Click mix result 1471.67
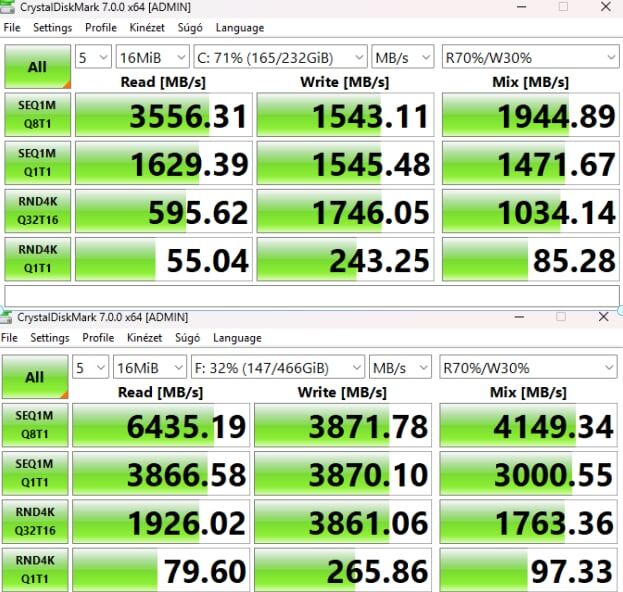Image resolution: width=623 pixels, height=592 pixels. [x=530, y=163]
